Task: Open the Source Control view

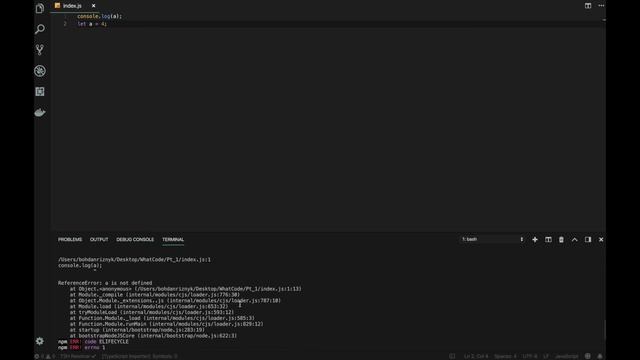Action: (40, 50)
